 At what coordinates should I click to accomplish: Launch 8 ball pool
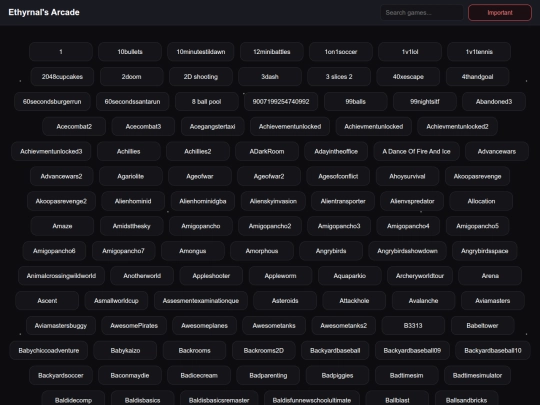207,102
